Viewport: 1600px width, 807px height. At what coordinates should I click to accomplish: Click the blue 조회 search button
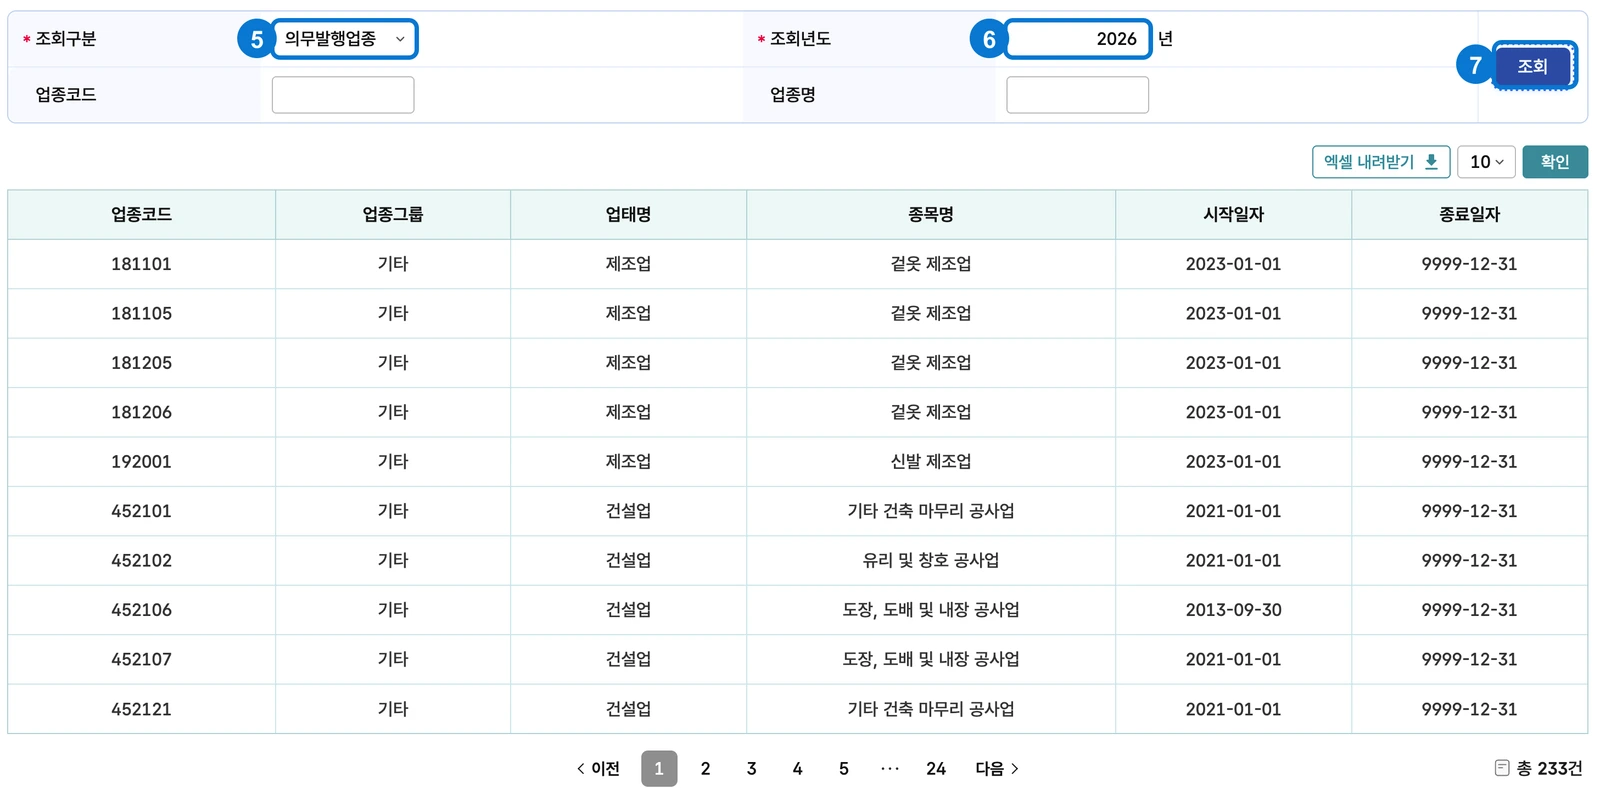click(x=1534, y=66)
